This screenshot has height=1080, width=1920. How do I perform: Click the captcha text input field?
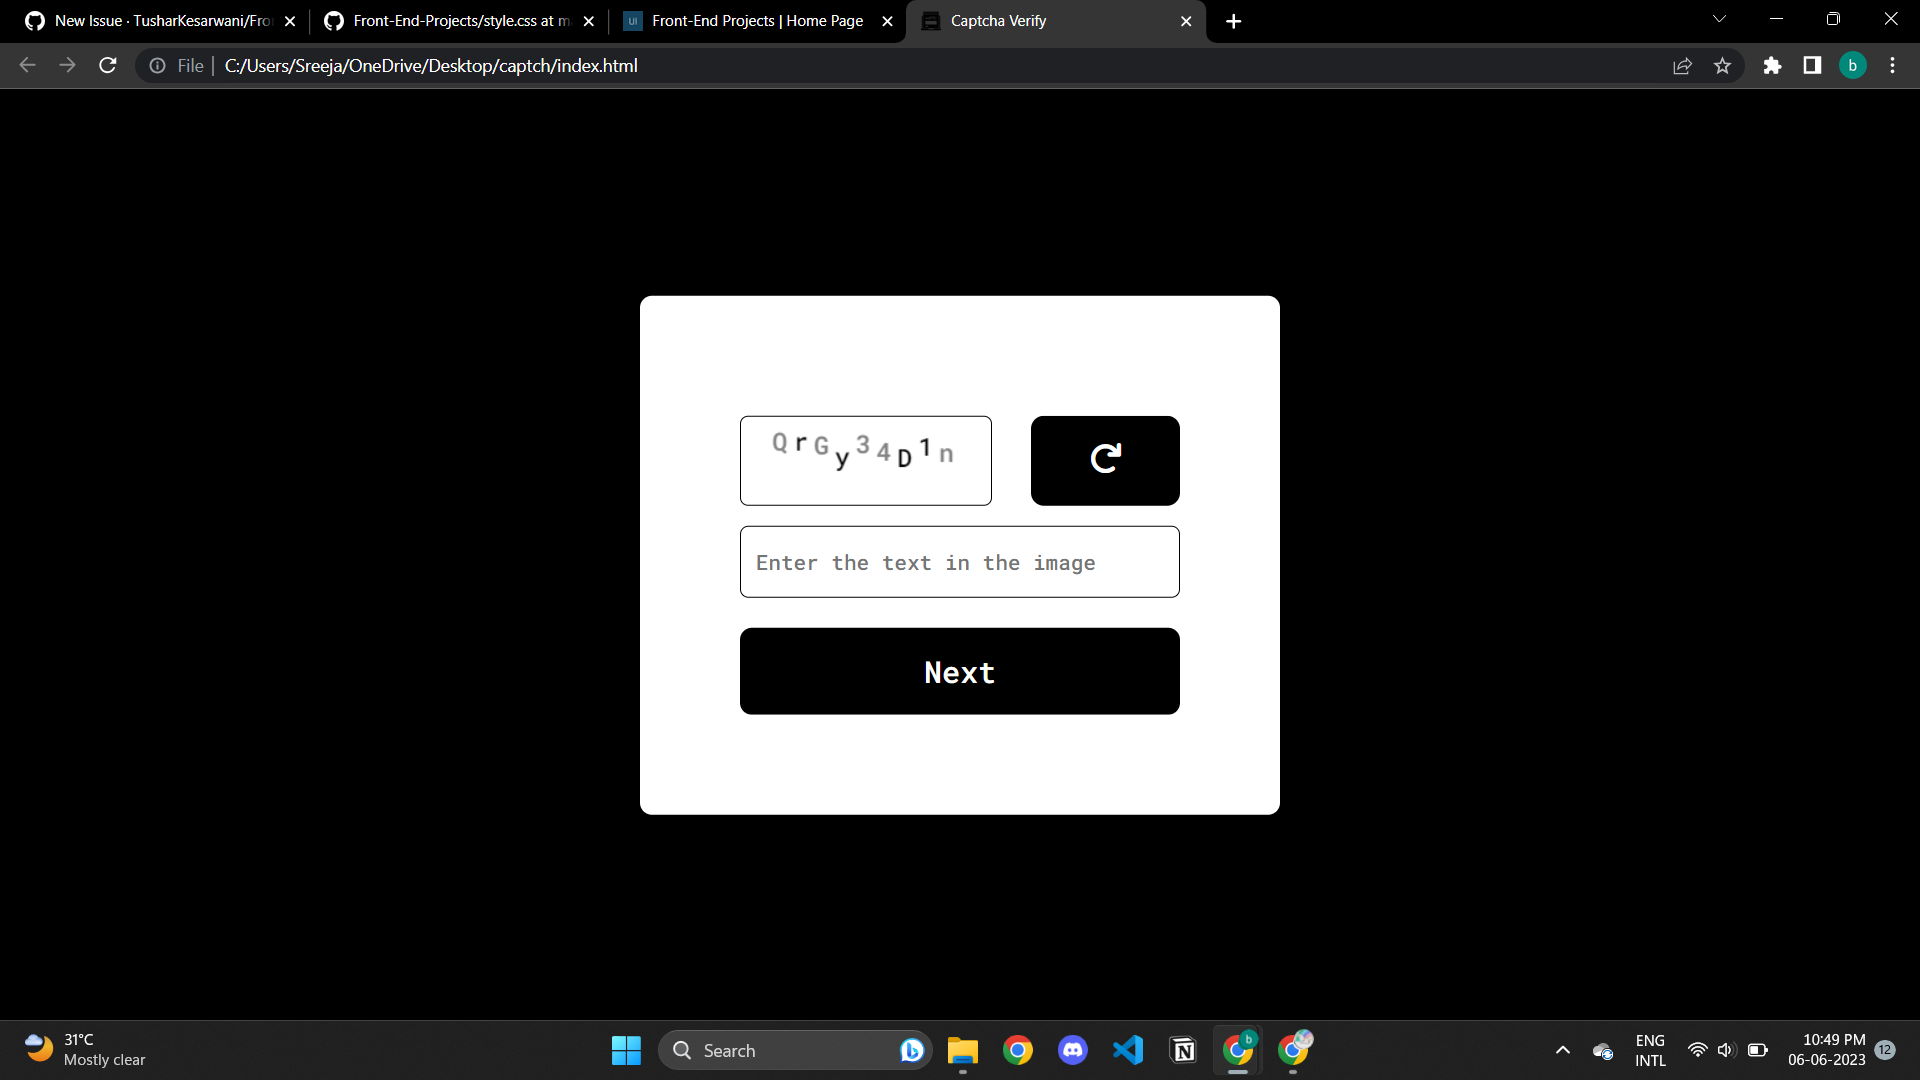tap(959, 562)
